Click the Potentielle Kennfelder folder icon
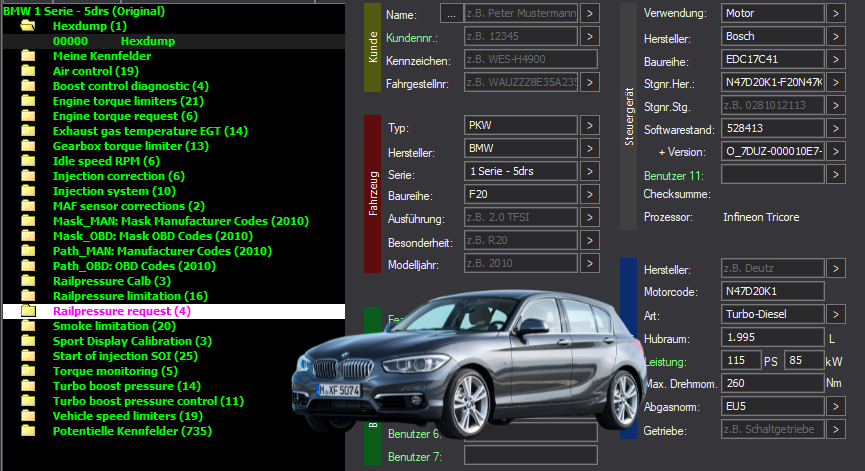Screen dimensions: 865x471 (28, 431)
